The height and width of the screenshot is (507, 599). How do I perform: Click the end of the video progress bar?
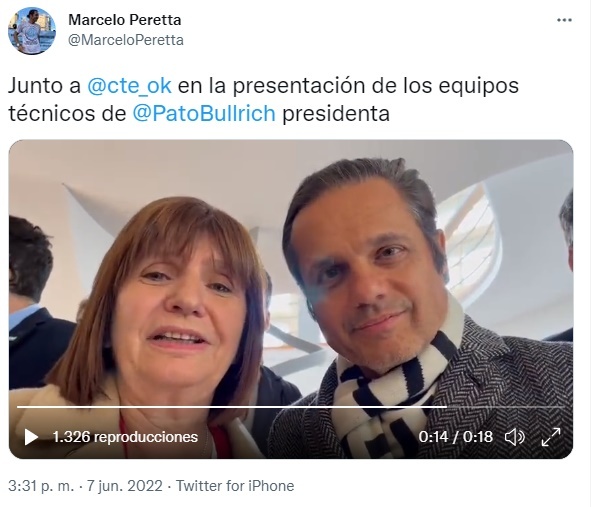pos(563,407)
